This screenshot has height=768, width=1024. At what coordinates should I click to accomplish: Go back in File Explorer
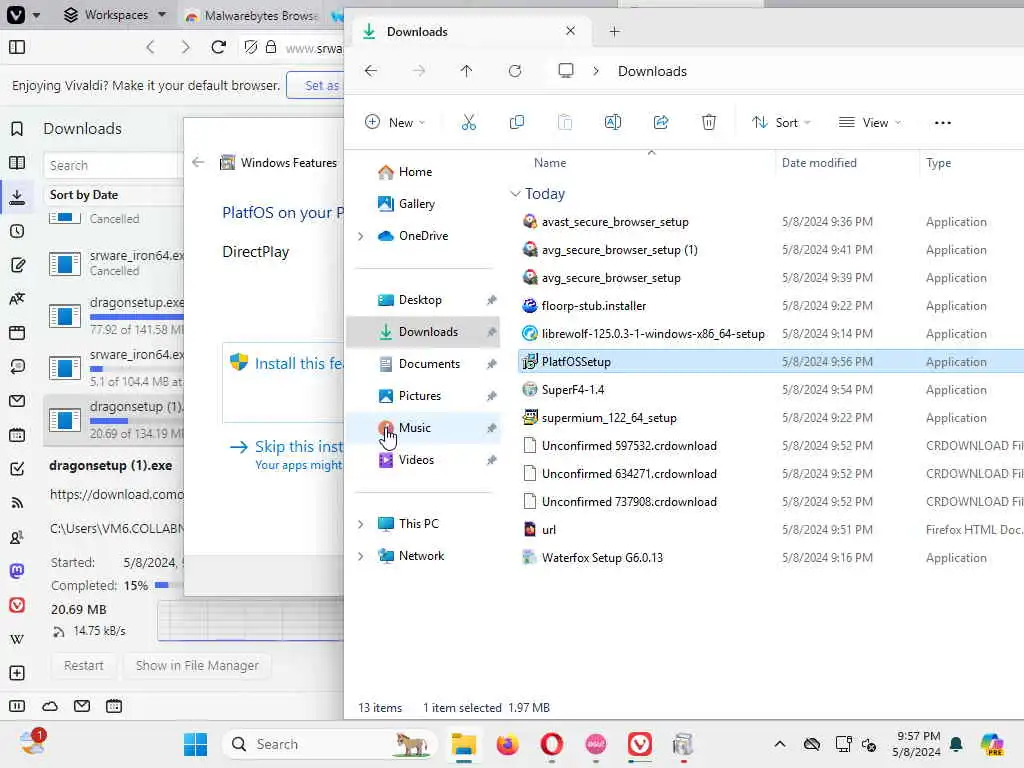point(371,71)
